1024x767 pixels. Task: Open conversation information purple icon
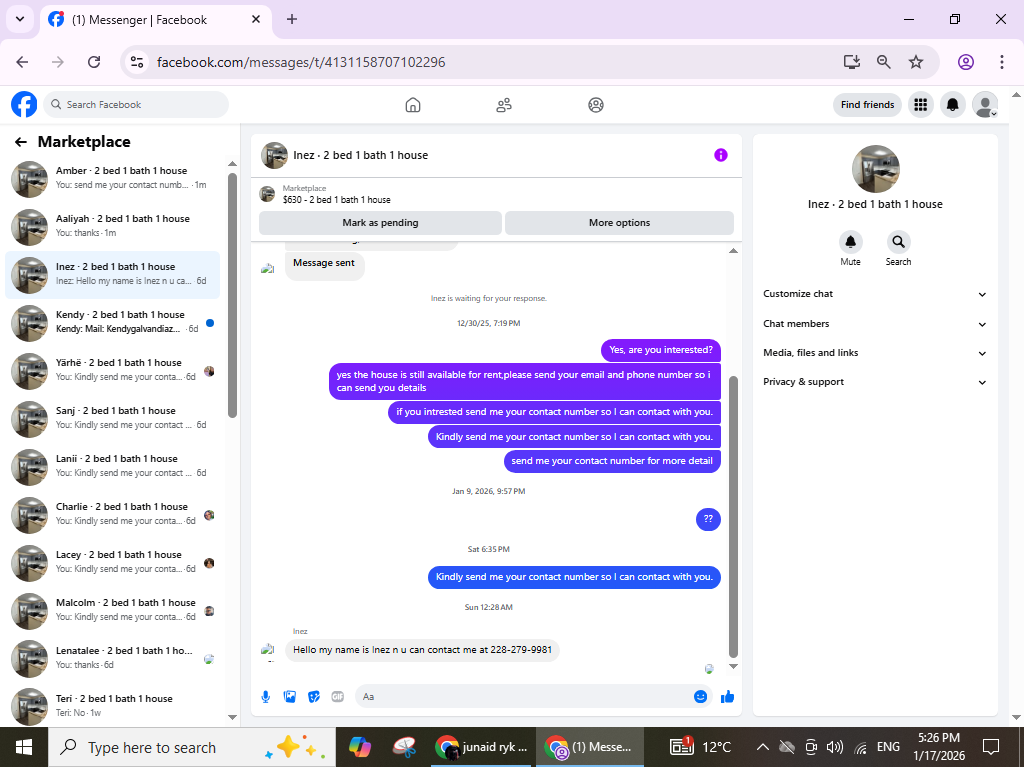720,155
